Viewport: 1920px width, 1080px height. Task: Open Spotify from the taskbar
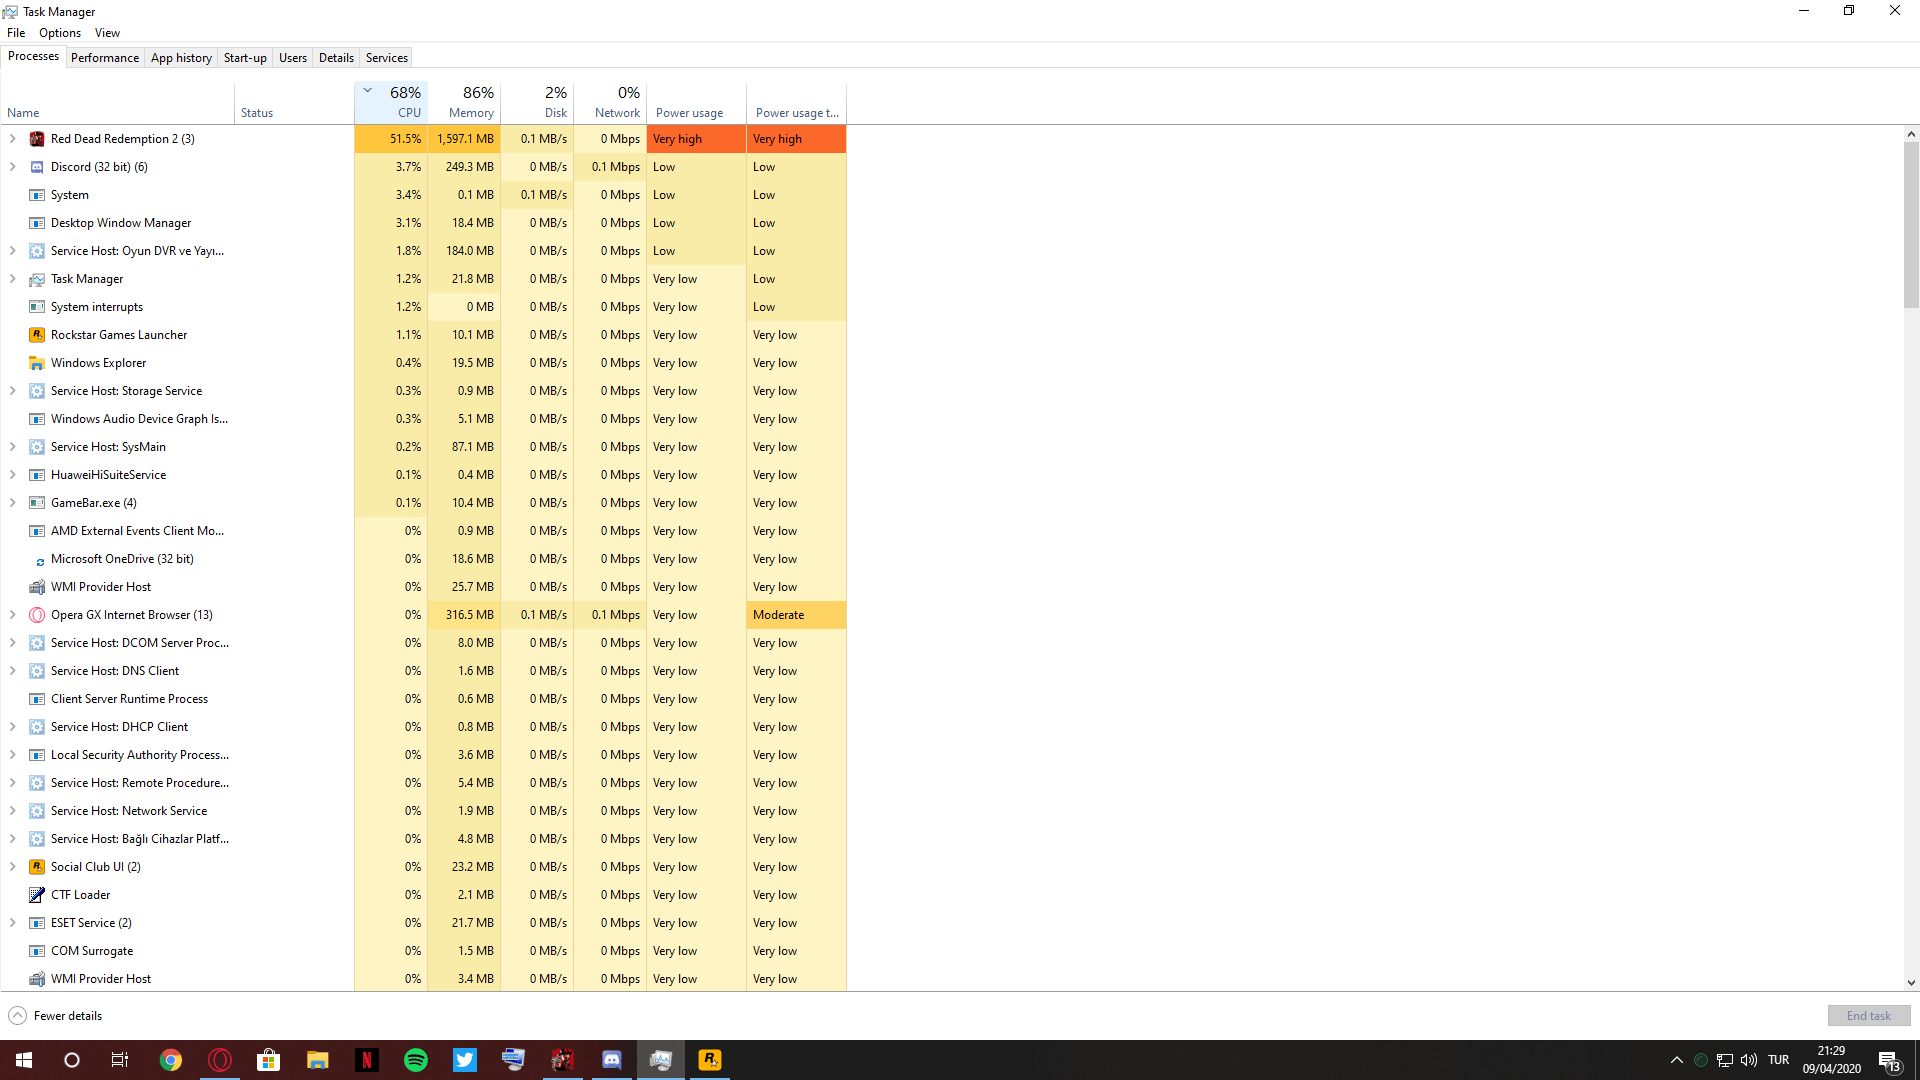tap(416, 1060)
